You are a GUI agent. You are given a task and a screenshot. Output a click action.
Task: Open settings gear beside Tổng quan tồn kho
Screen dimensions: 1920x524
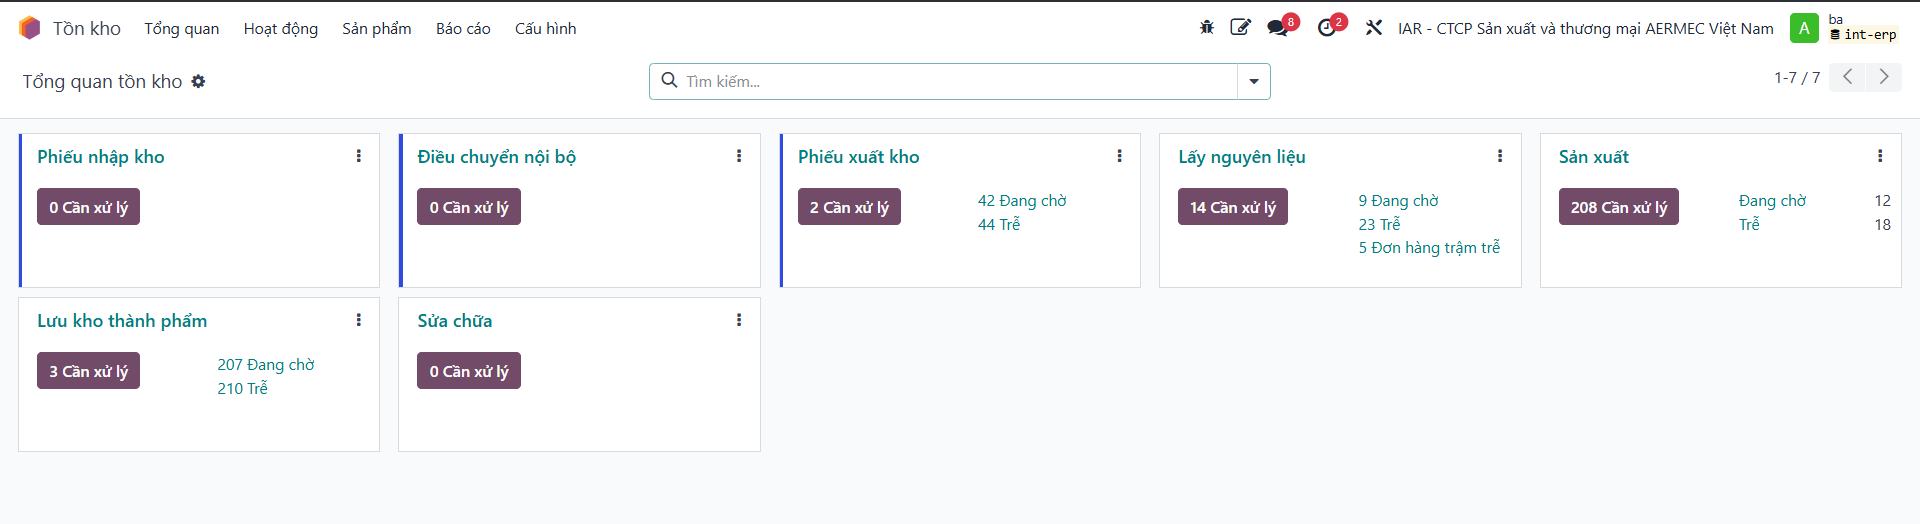(x=198, y=82)
